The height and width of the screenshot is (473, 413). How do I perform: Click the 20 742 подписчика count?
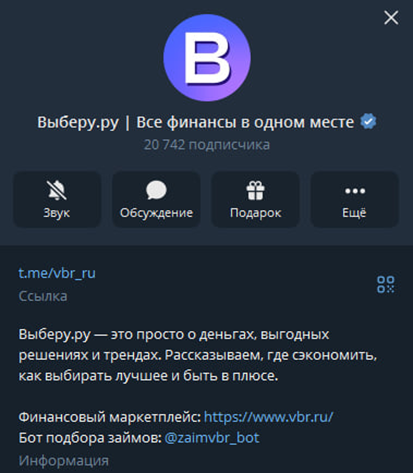207,145
